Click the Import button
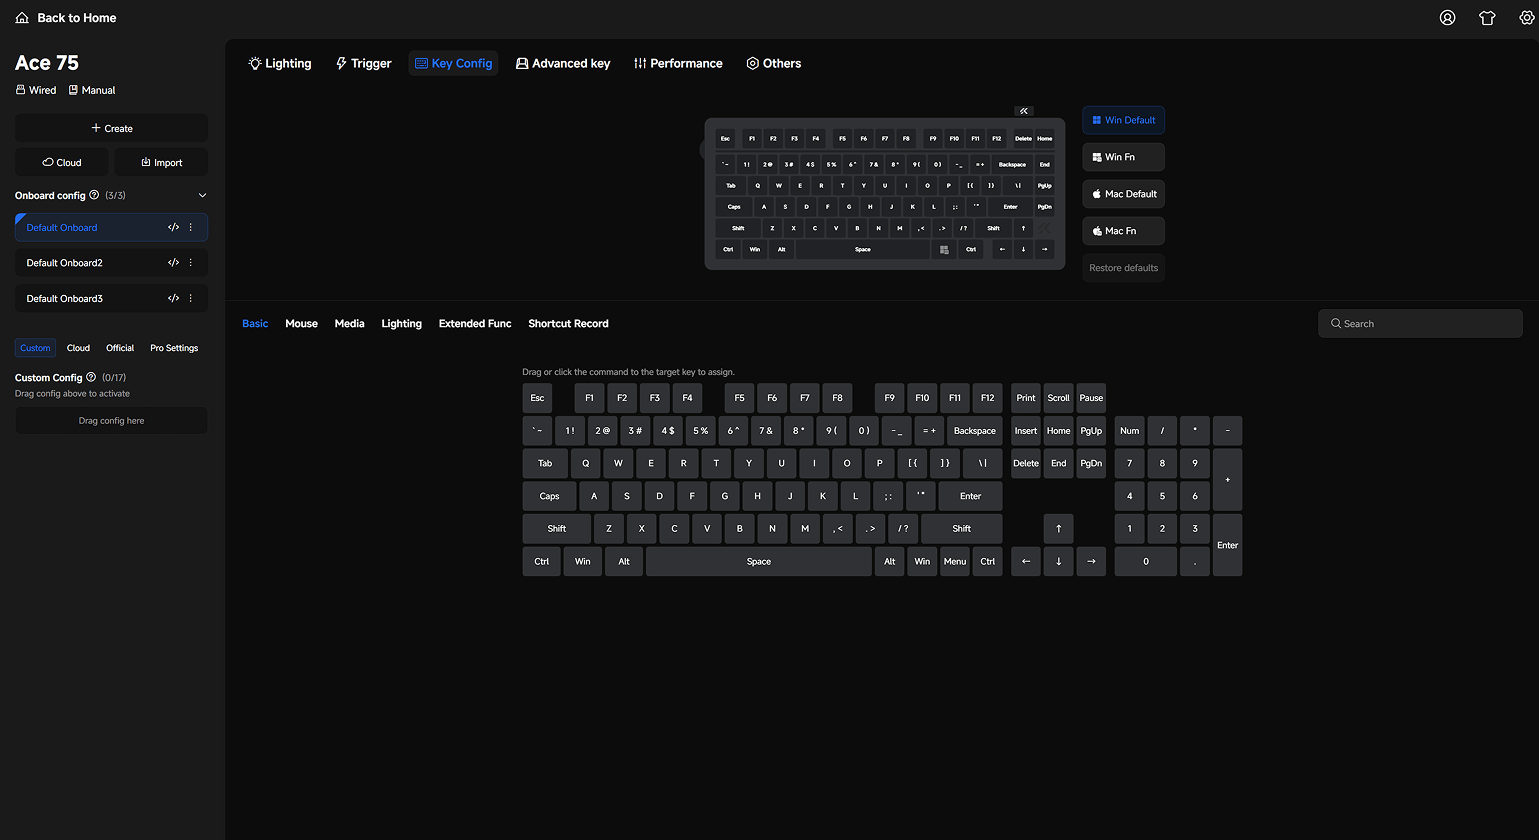1539x840 pixels. click(161, 162)
